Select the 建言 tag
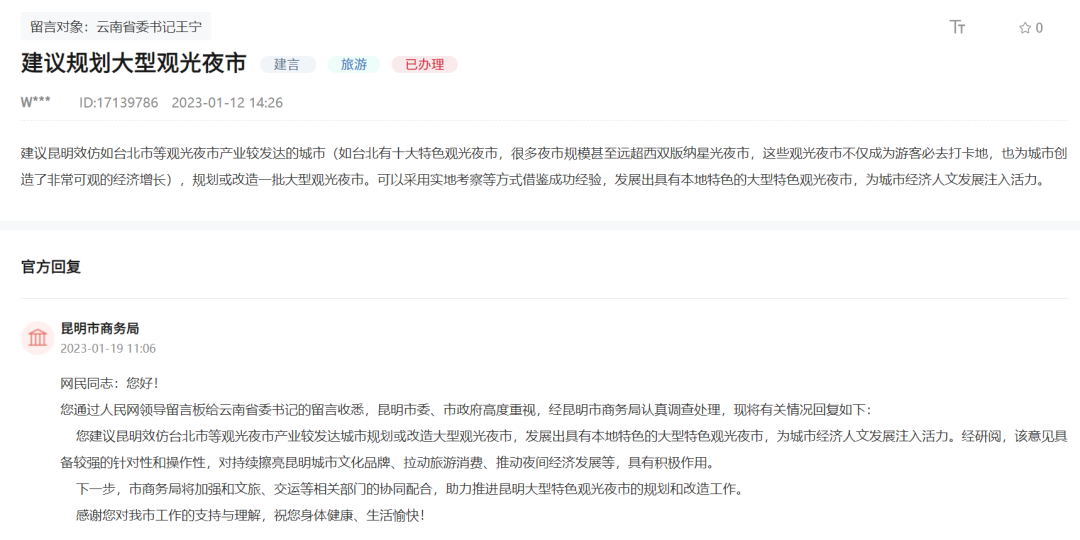 pyautogui.click(x=287, y=65)
